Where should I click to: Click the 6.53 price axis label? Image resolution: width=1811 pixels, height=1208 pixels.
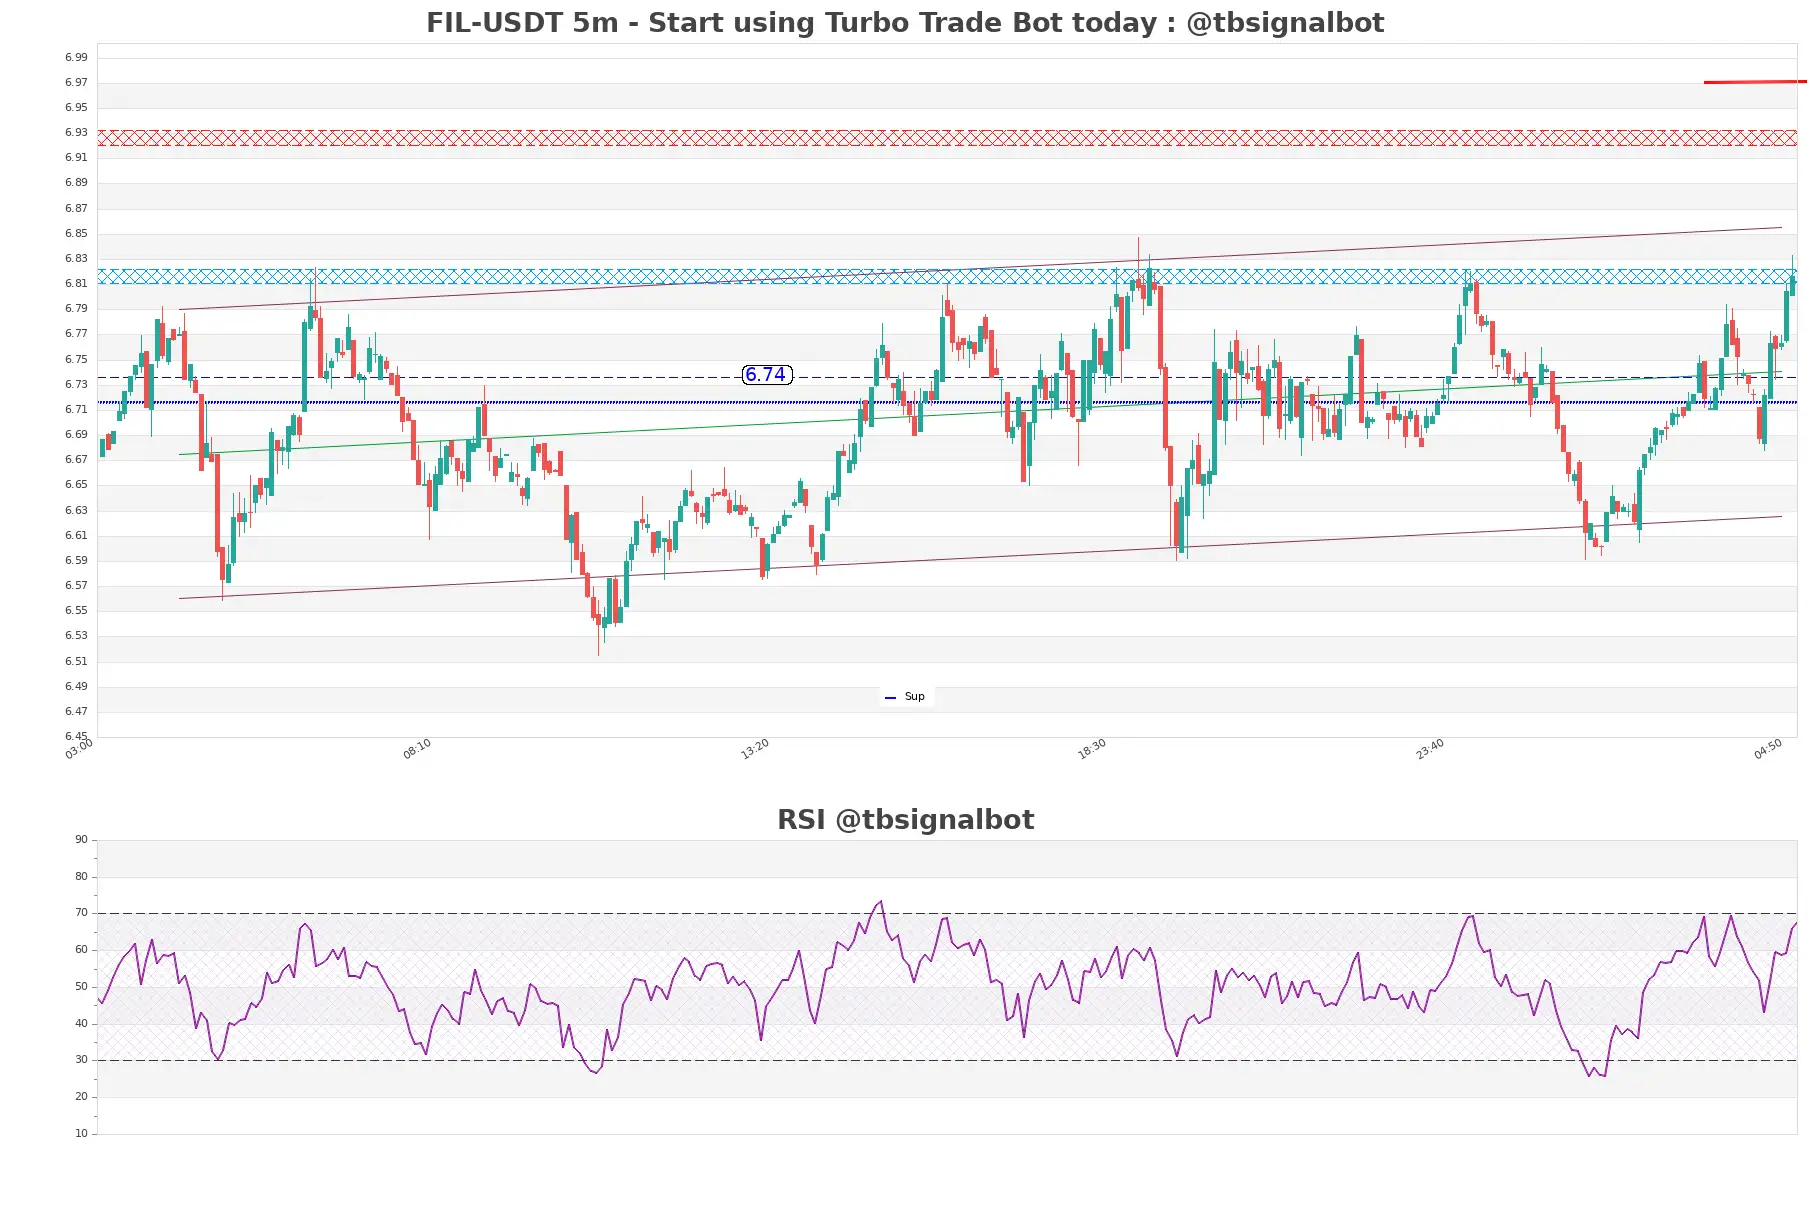pyautogui.click(x=76, y=636)
